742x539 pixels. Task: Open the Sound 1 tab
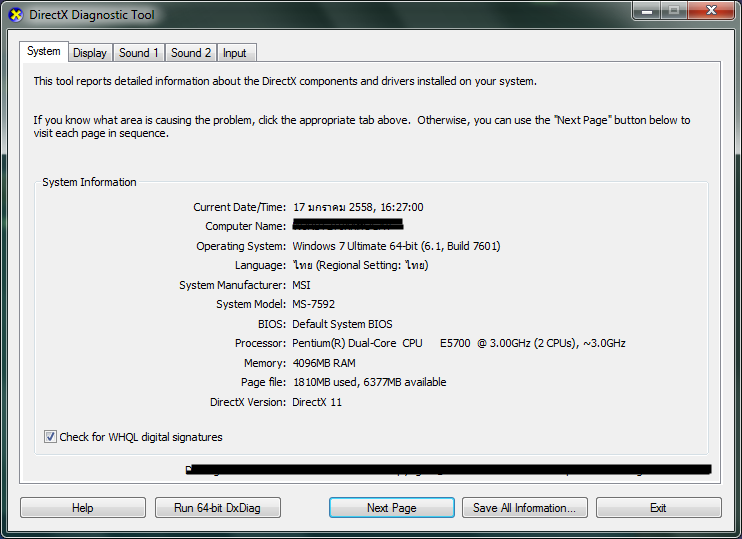tap(139, 53)
